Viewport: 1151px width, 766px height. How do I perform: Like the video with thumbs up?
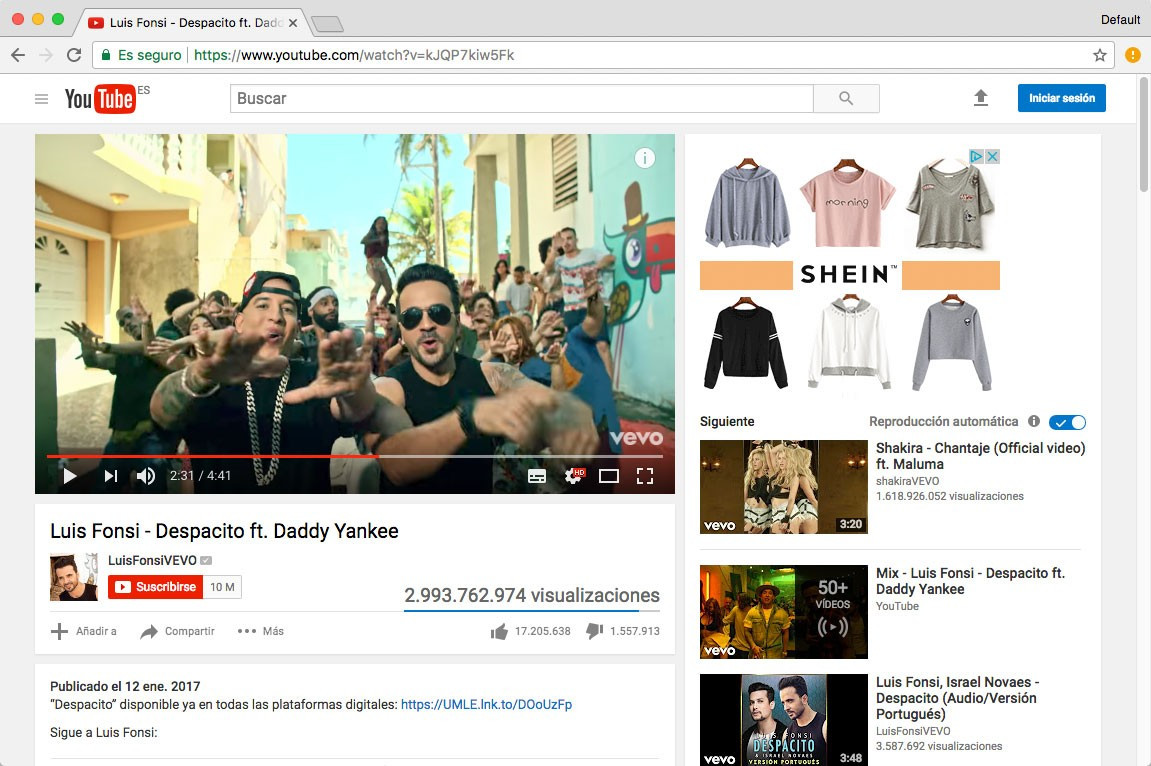[531, 631]
